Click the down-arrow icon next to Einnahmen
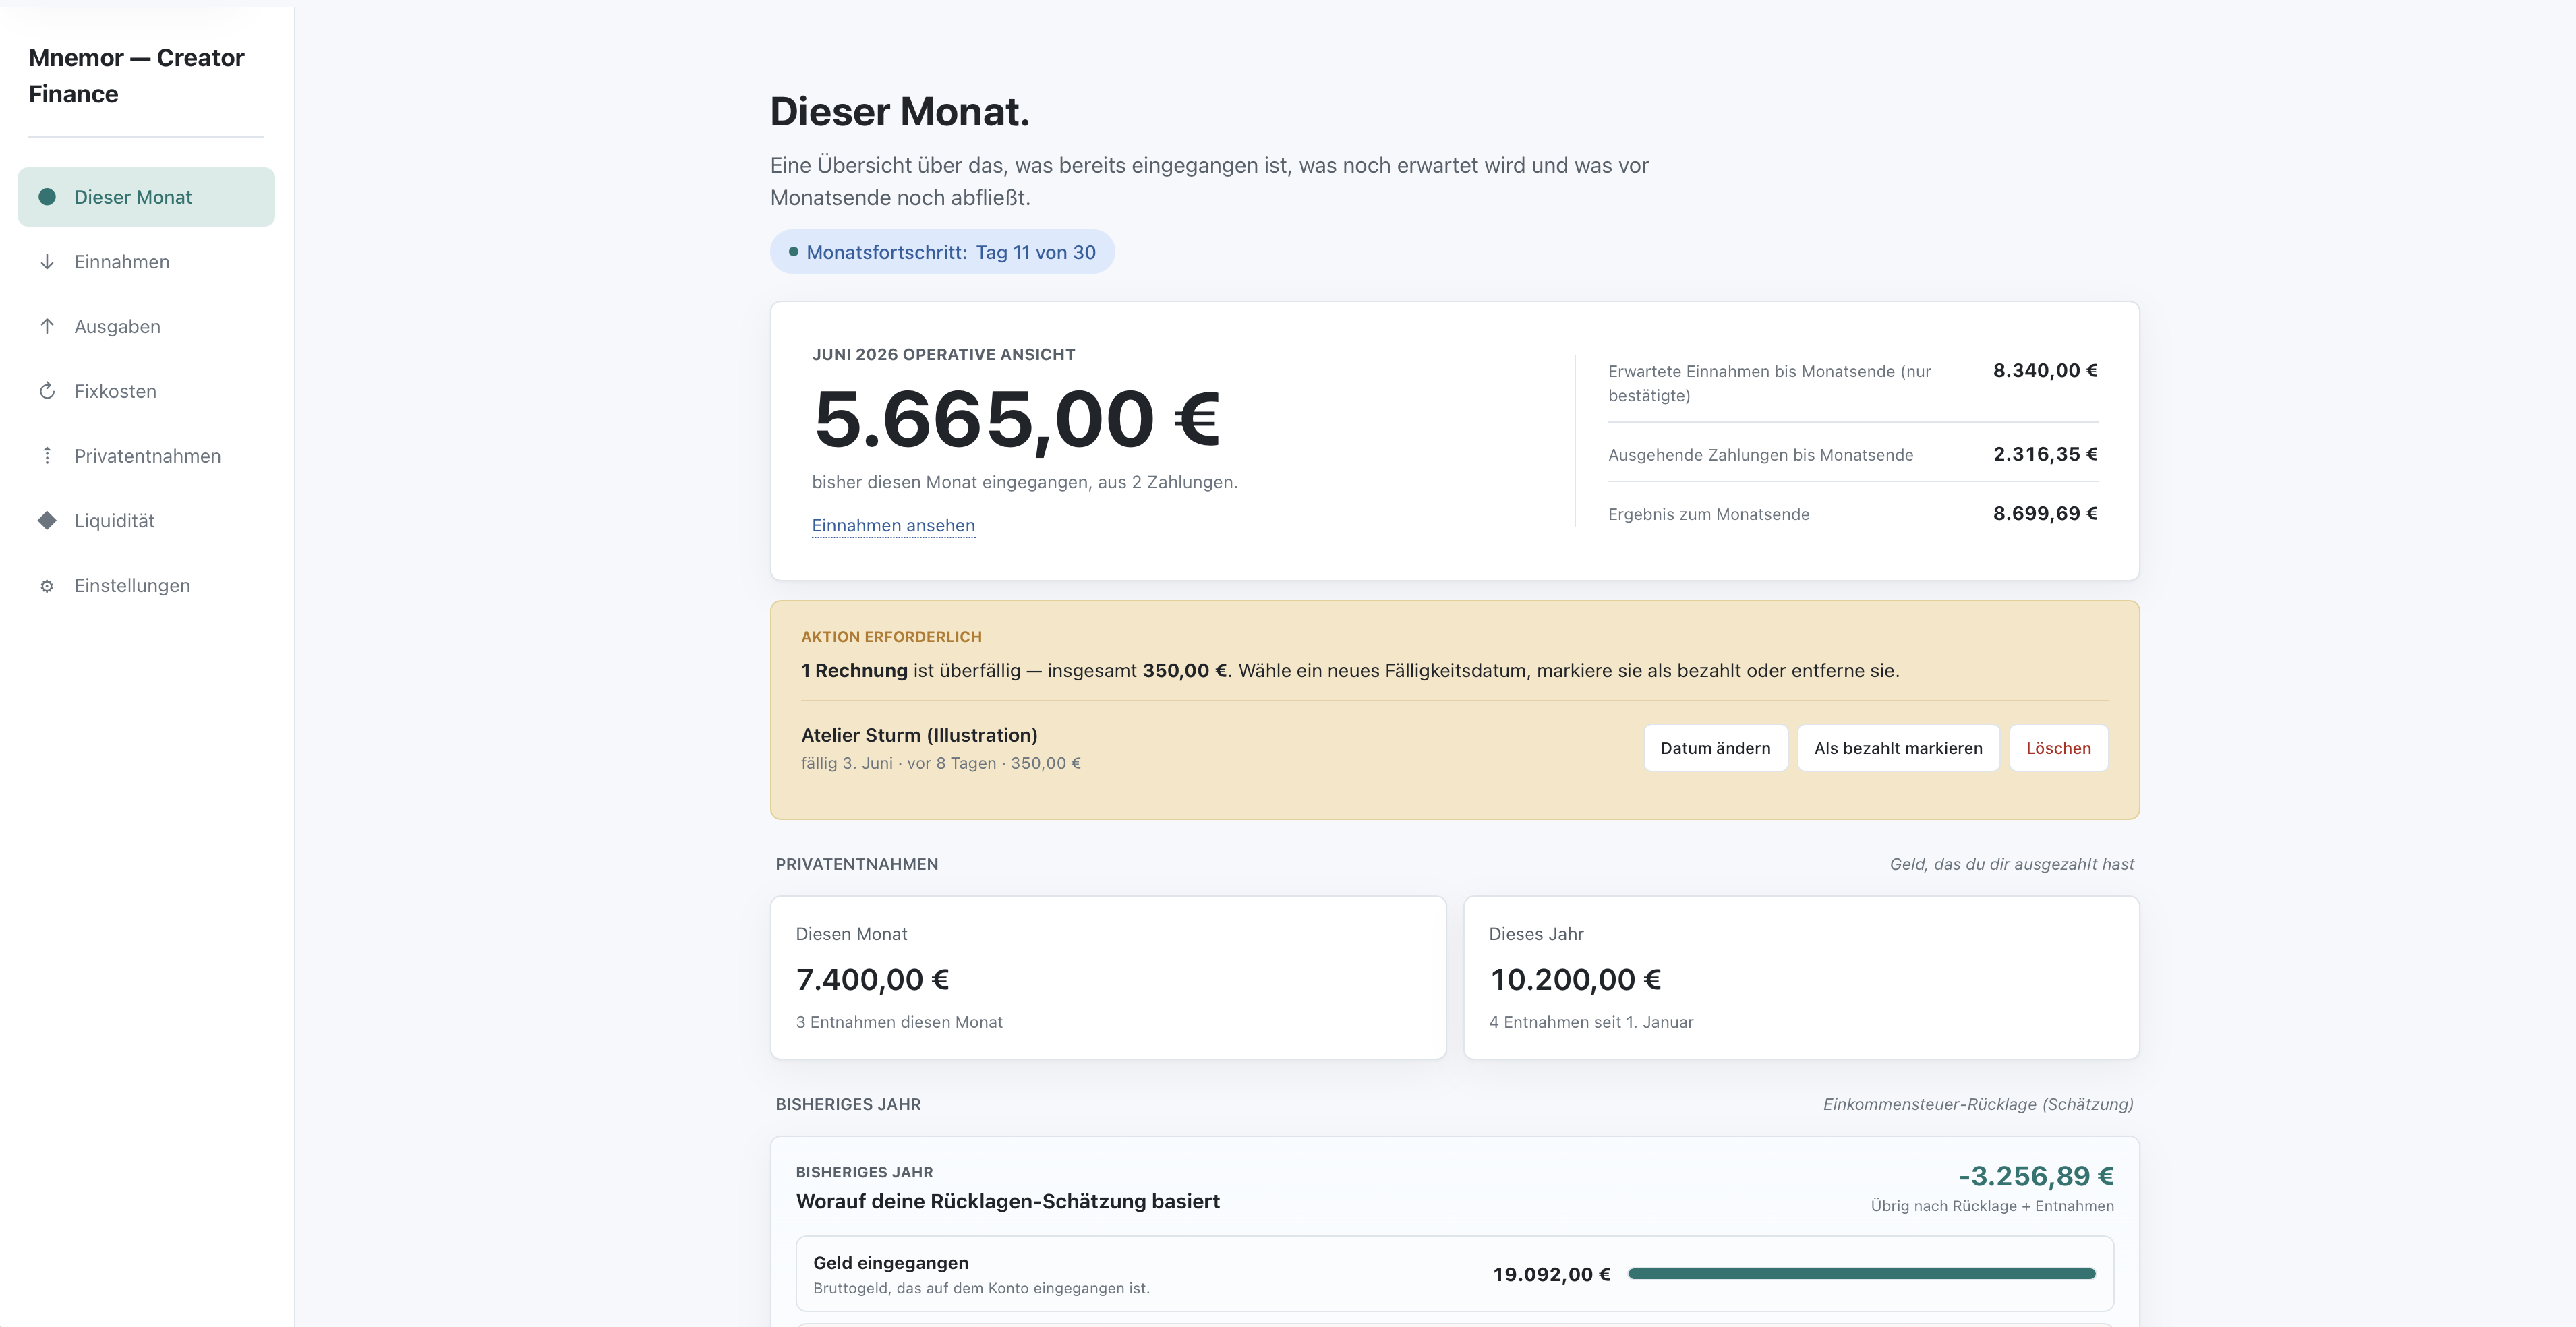Image resolution: width=2576 pixels, height=1327 pixels. click(x=47, y=262)
